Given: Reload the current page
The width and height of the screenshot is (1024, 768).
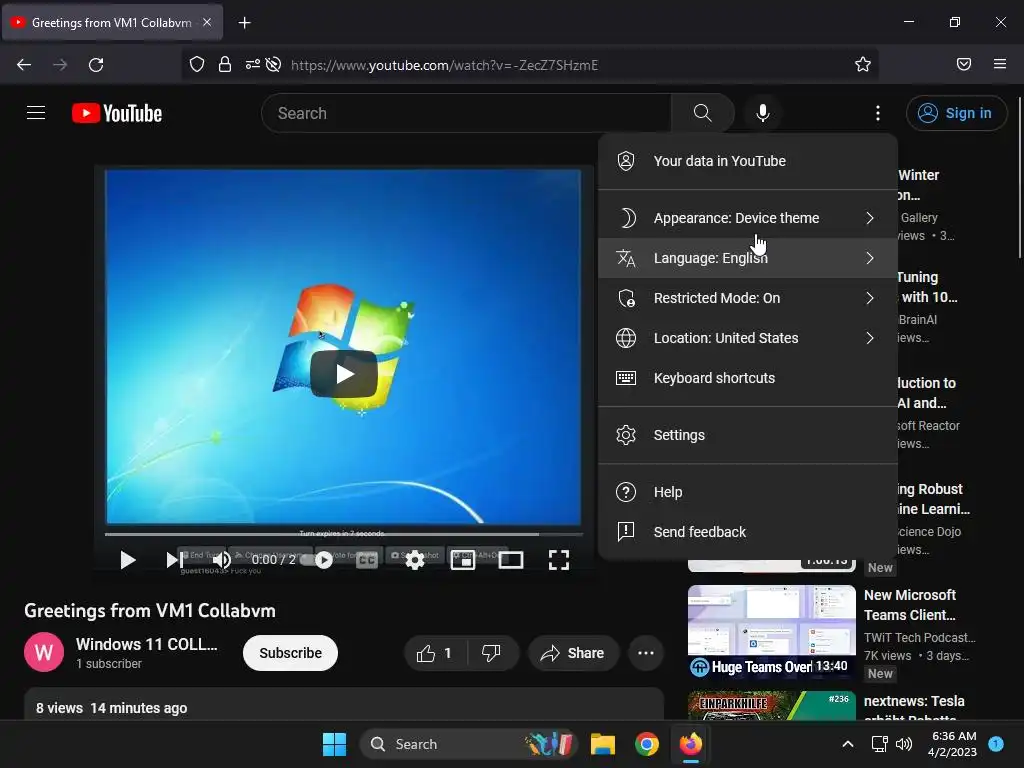Looking at the screenshot, I should point(96,64).
